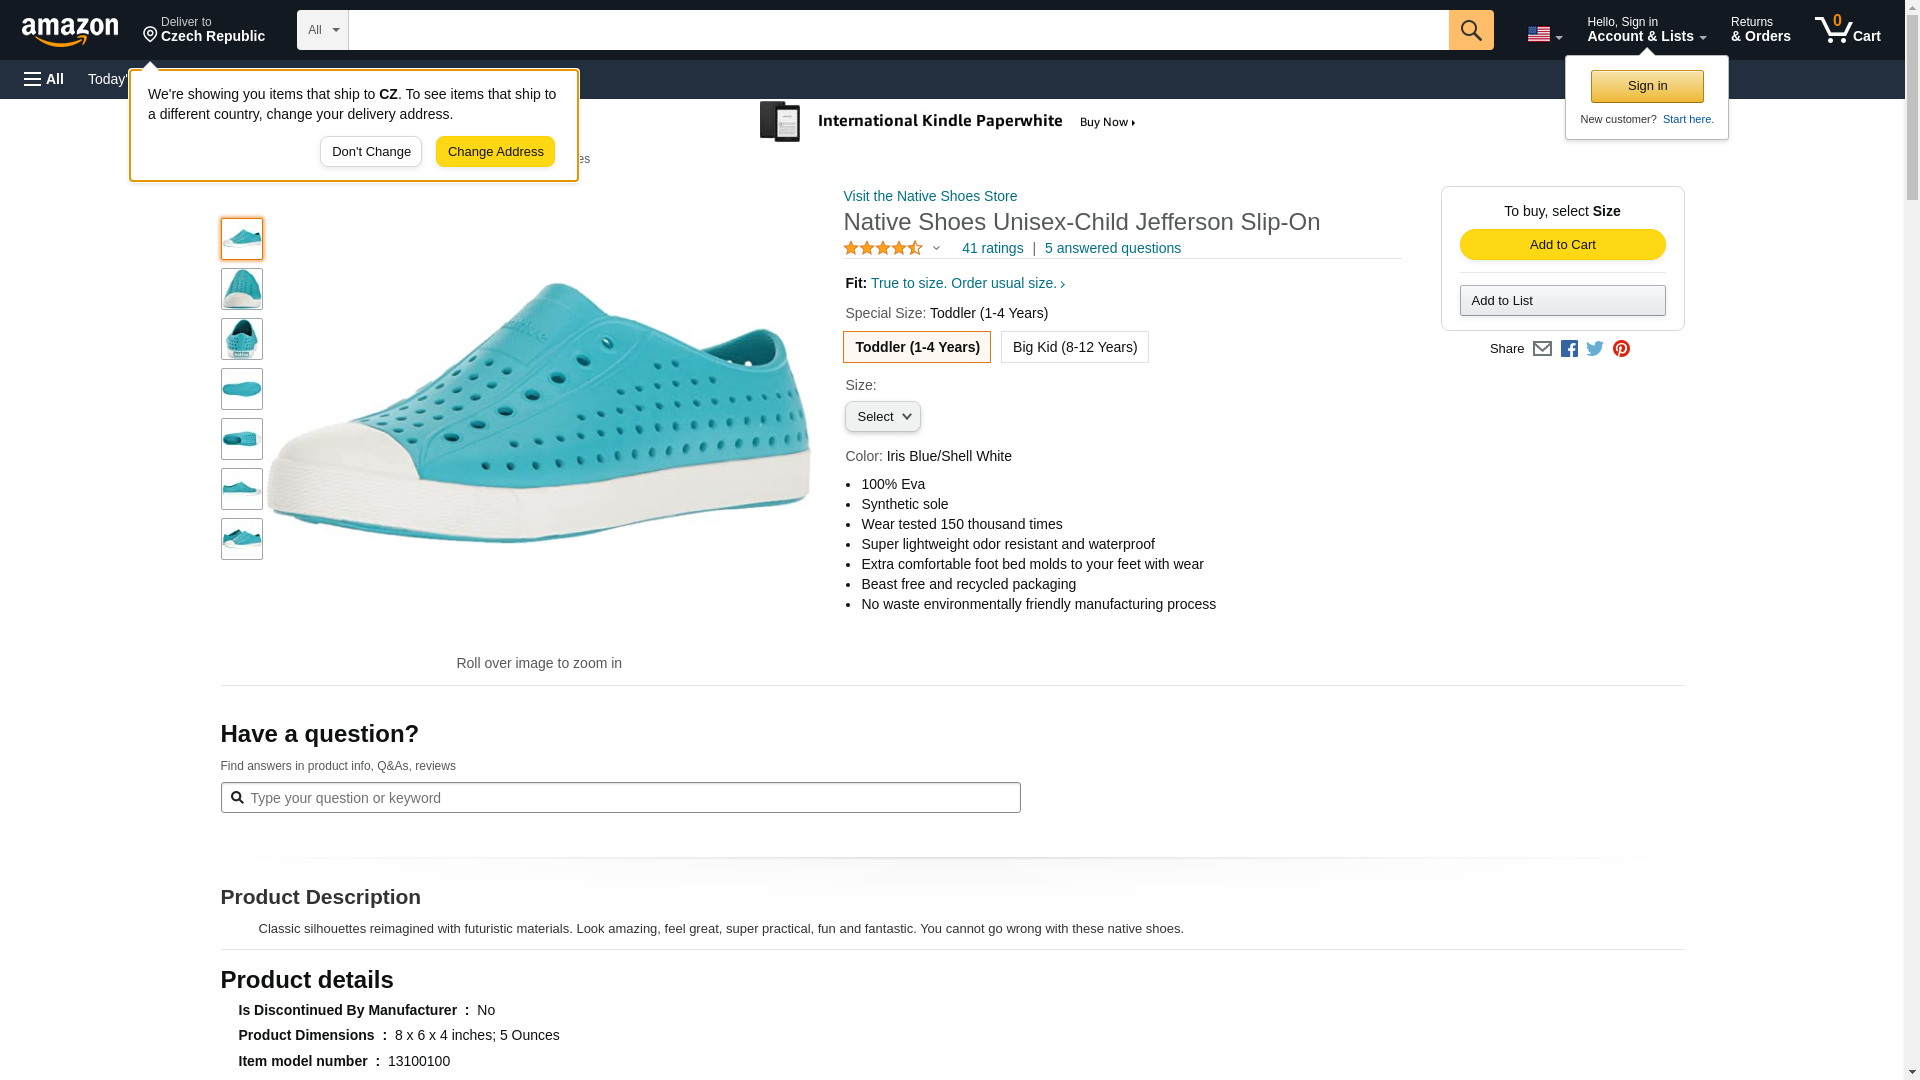The width and height of the screenshot is (1920, 1080).
Task: Select the second shoe thumbnail image
Action: tap(242, 289)
